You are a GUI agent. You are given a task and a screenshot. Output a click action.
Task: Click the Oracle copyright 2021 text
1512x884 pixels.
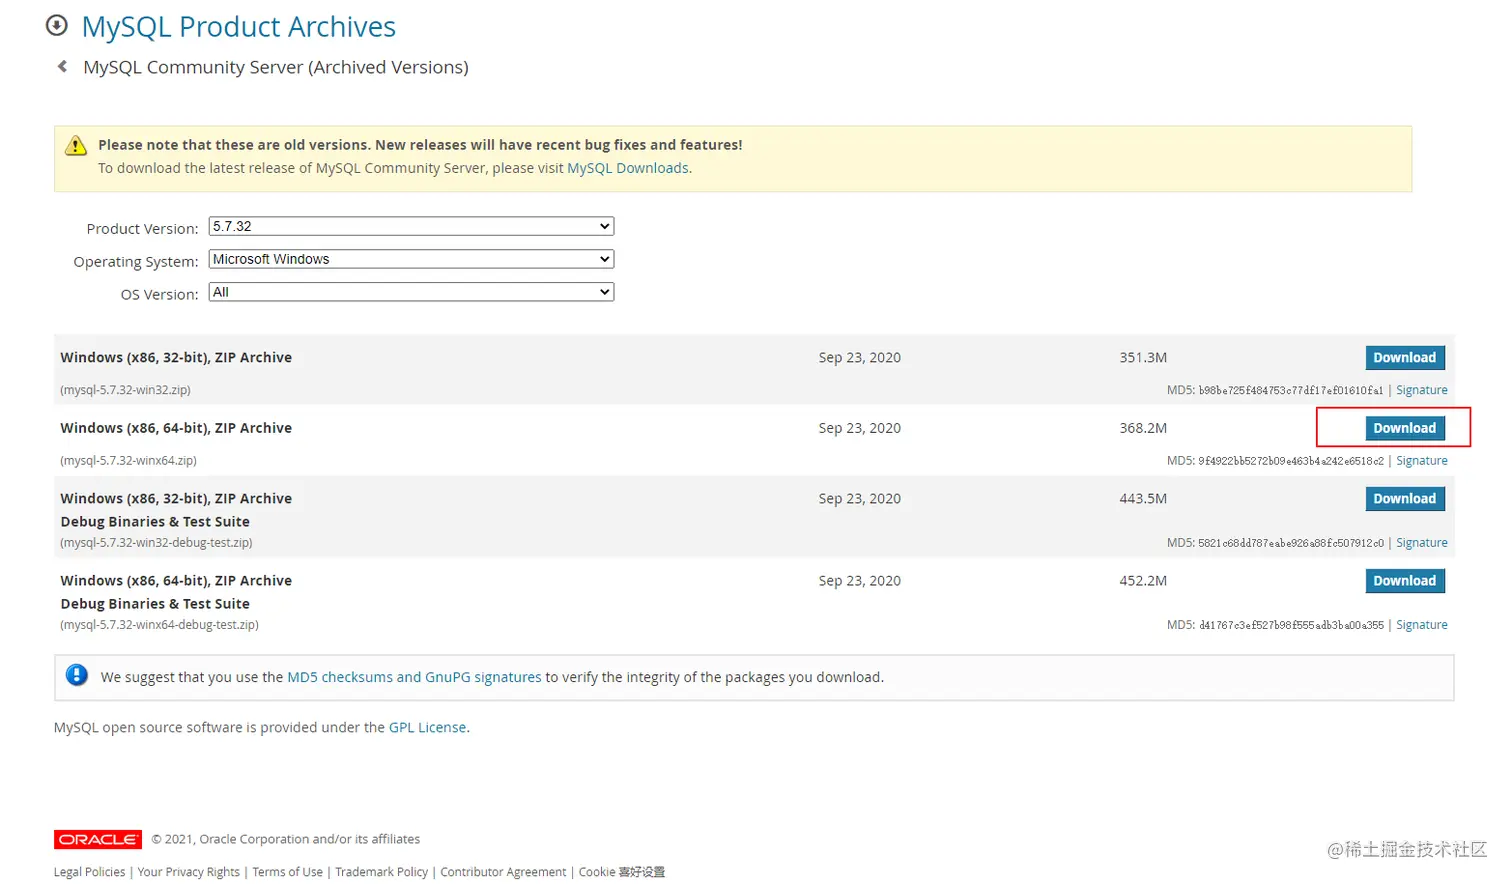tap(286, 839)
